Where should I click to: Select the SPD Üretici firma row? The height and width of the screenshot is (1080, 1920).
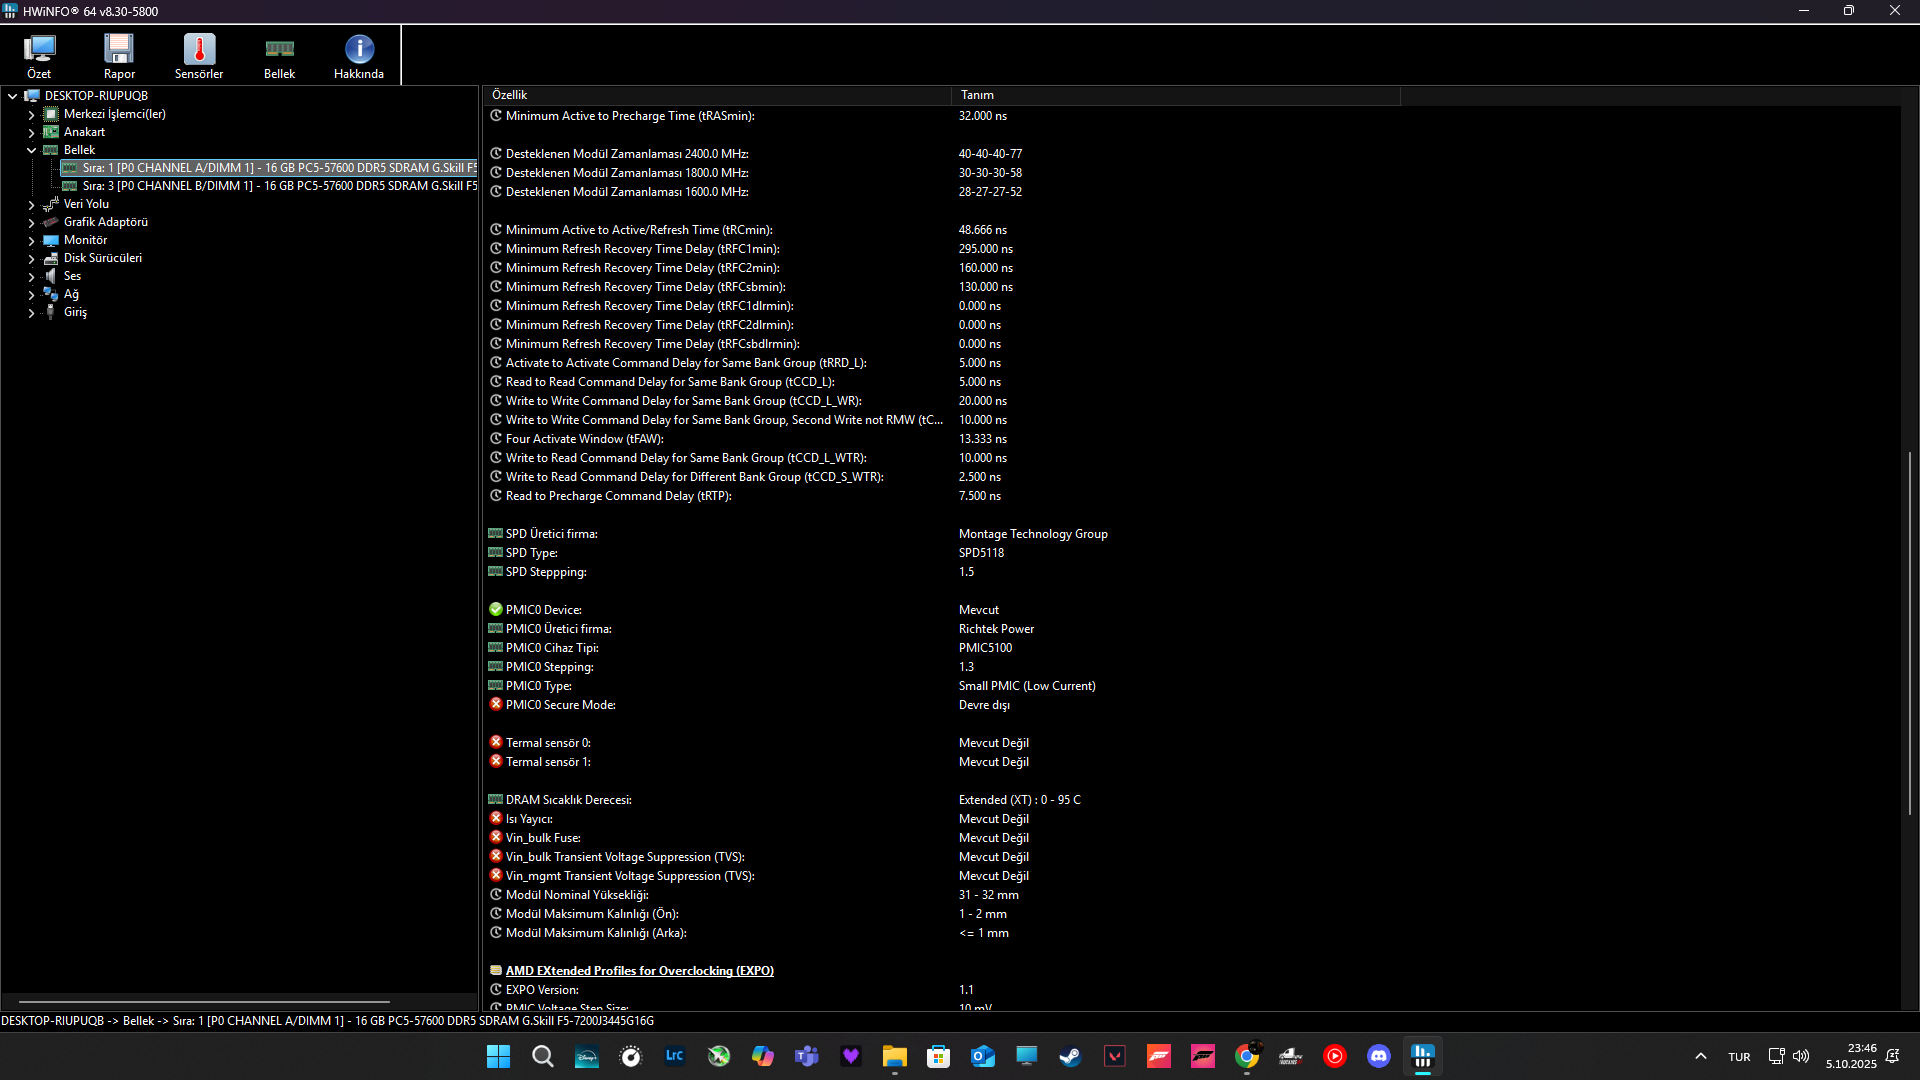click(1192, 534)
